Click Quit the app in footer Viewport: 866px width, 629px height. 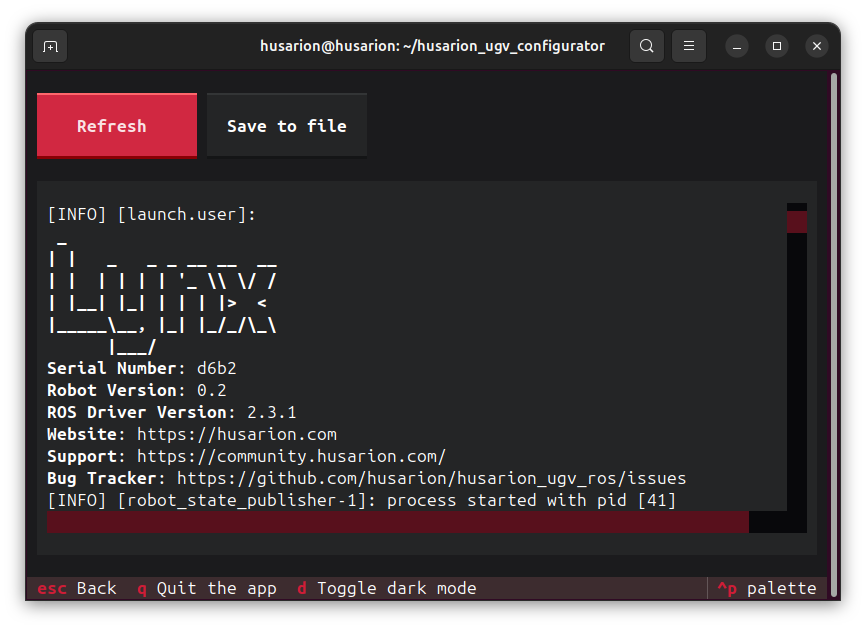pyautogui.click(x=206, y=588)
